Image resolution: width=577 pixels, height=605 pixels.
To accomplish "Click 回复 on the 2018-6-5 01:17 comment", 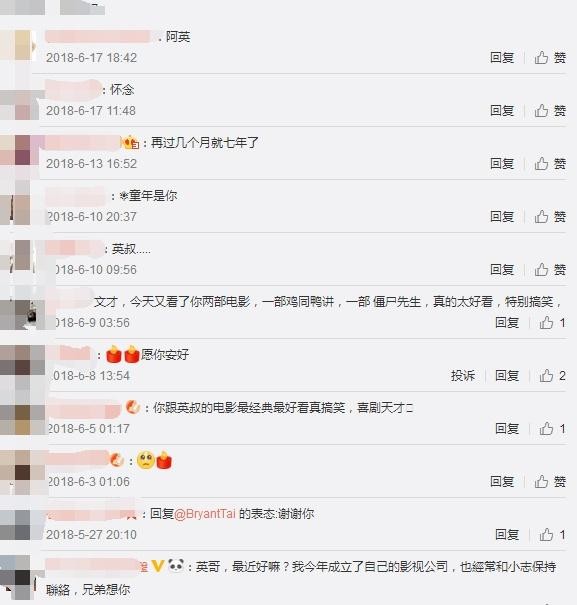I will click(x=507, y=428).
